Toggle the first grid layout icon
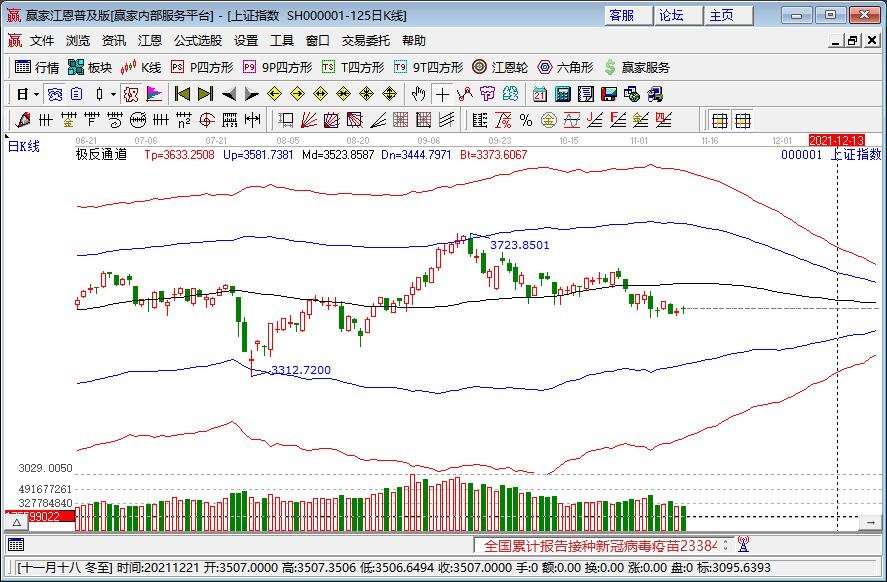Image resolution: width=887 pixels, height=582 pixels. click(720, 120)
